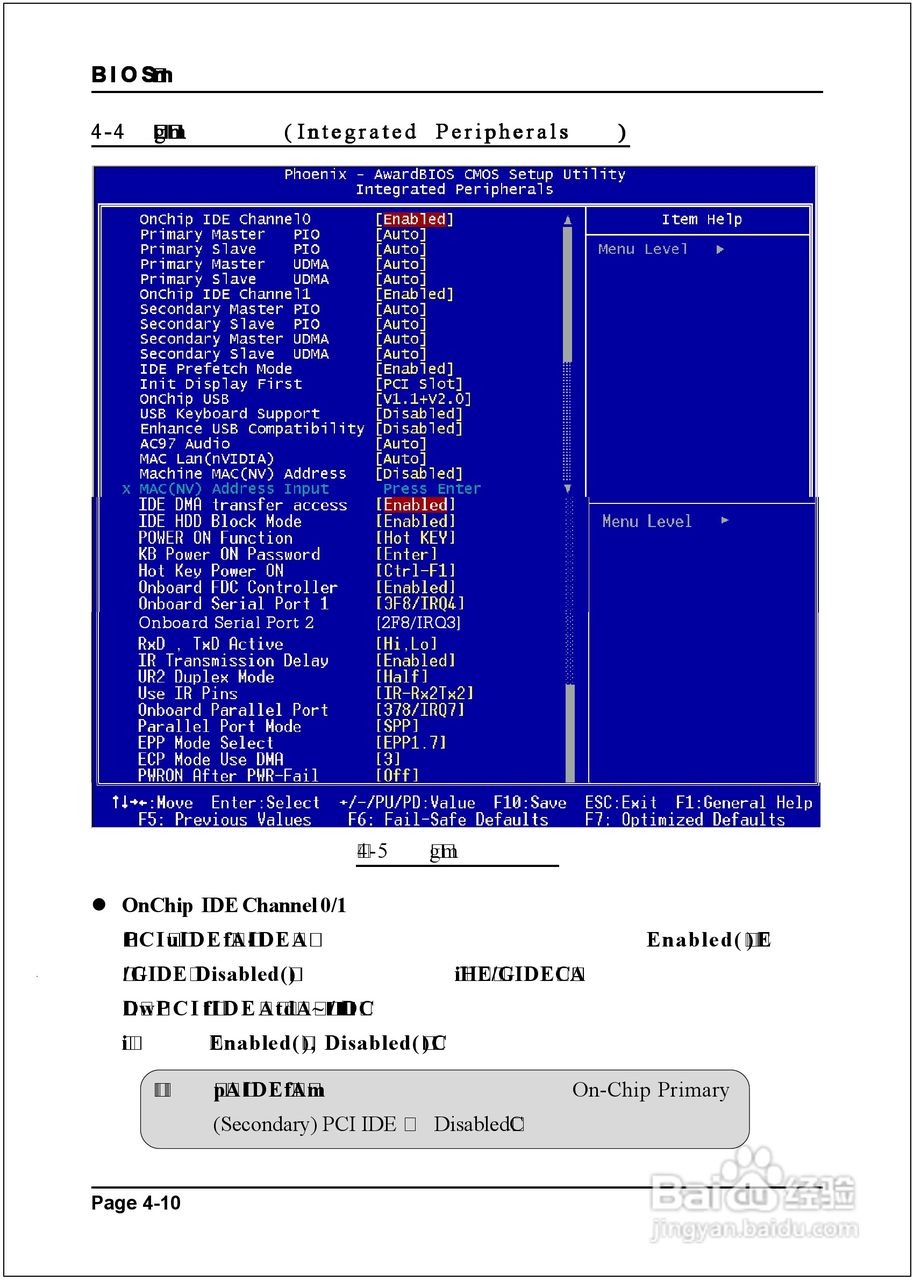Select the [Hi,Lo] RxD, TxD Active value
Screen dimensions: 914x1280
406,645
